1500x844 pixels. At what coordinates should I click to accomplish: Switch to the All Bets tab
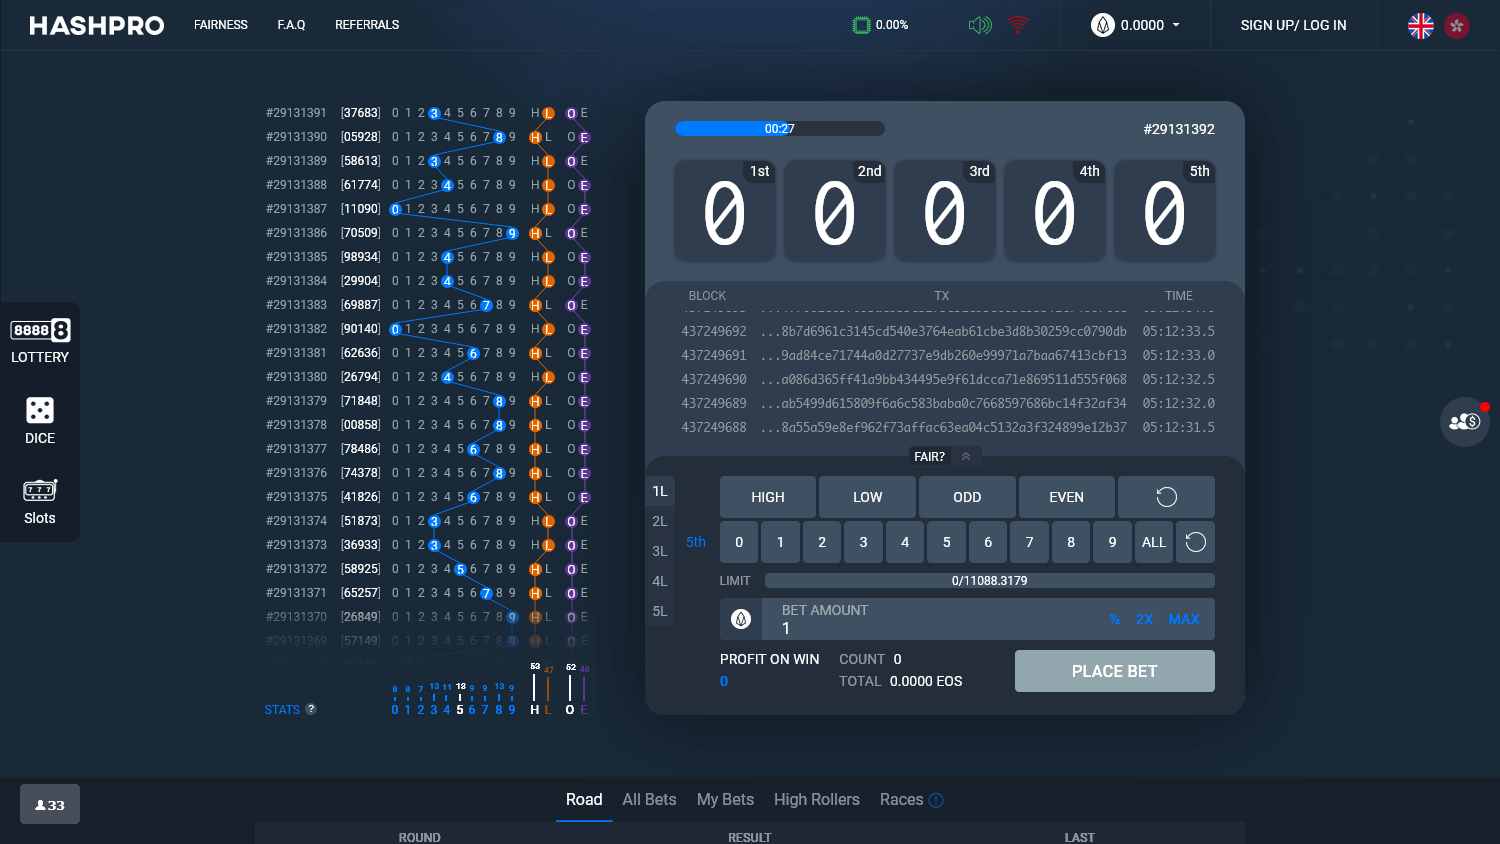649,800
